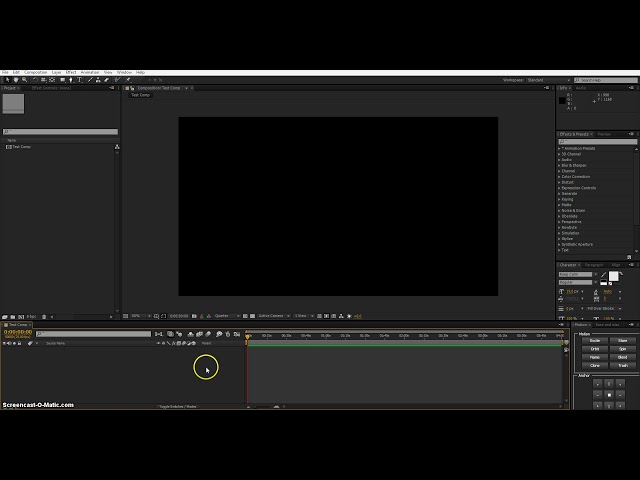The width and height of the screenshot is (640, 480).
Task: Open flowchart view icon in Project panel
Action: 117,147
